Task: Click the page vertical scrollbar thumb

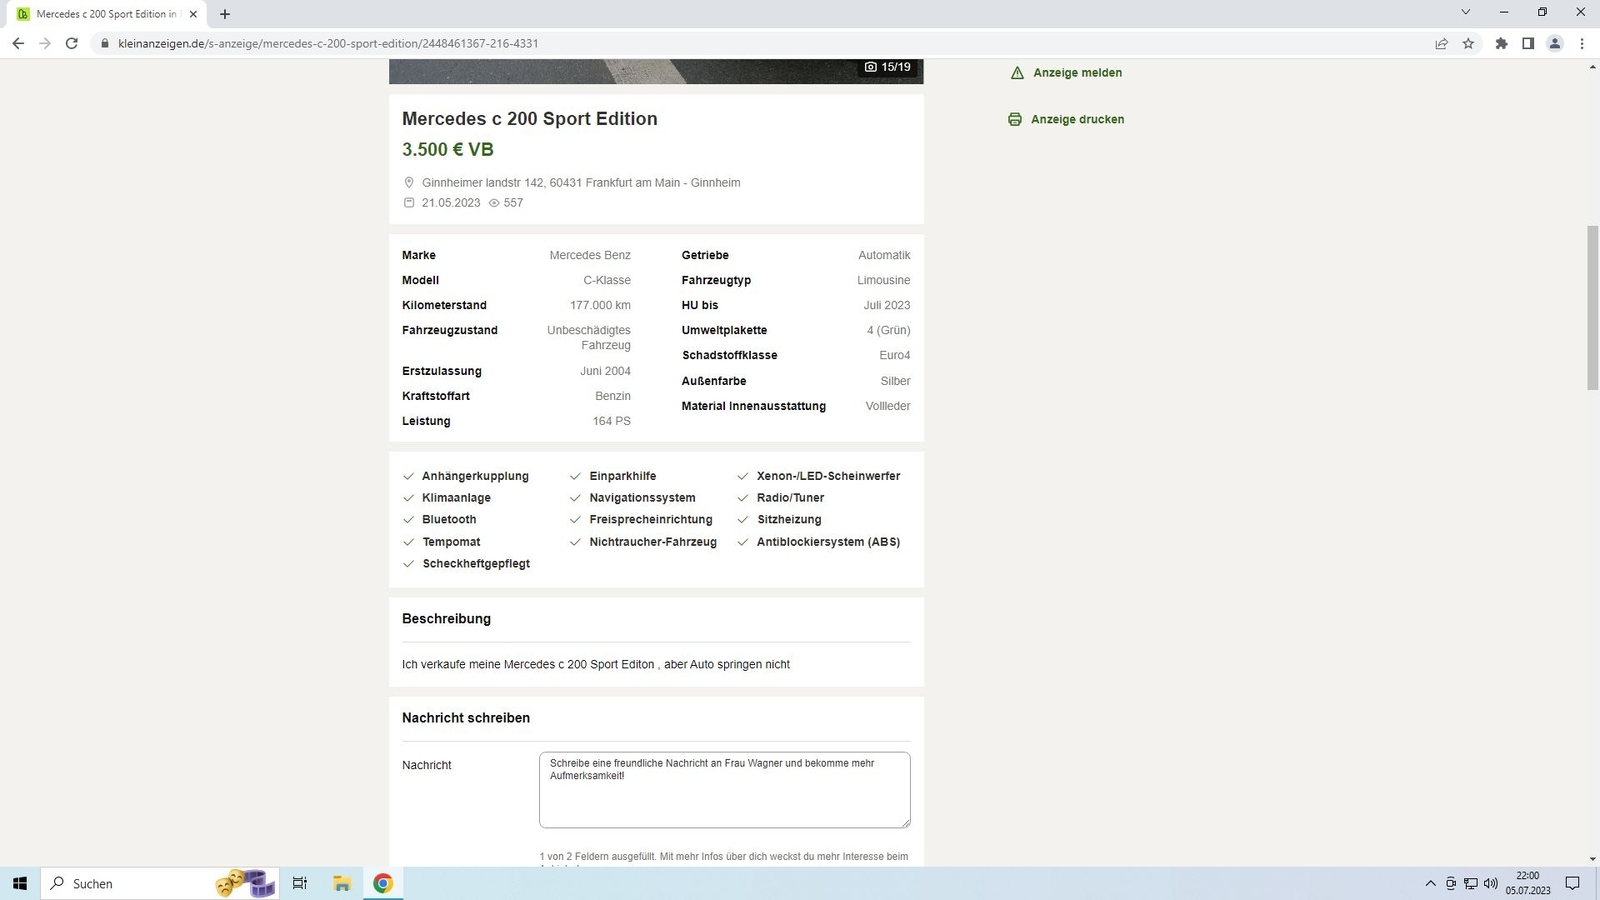Action: click(1592, 308)
